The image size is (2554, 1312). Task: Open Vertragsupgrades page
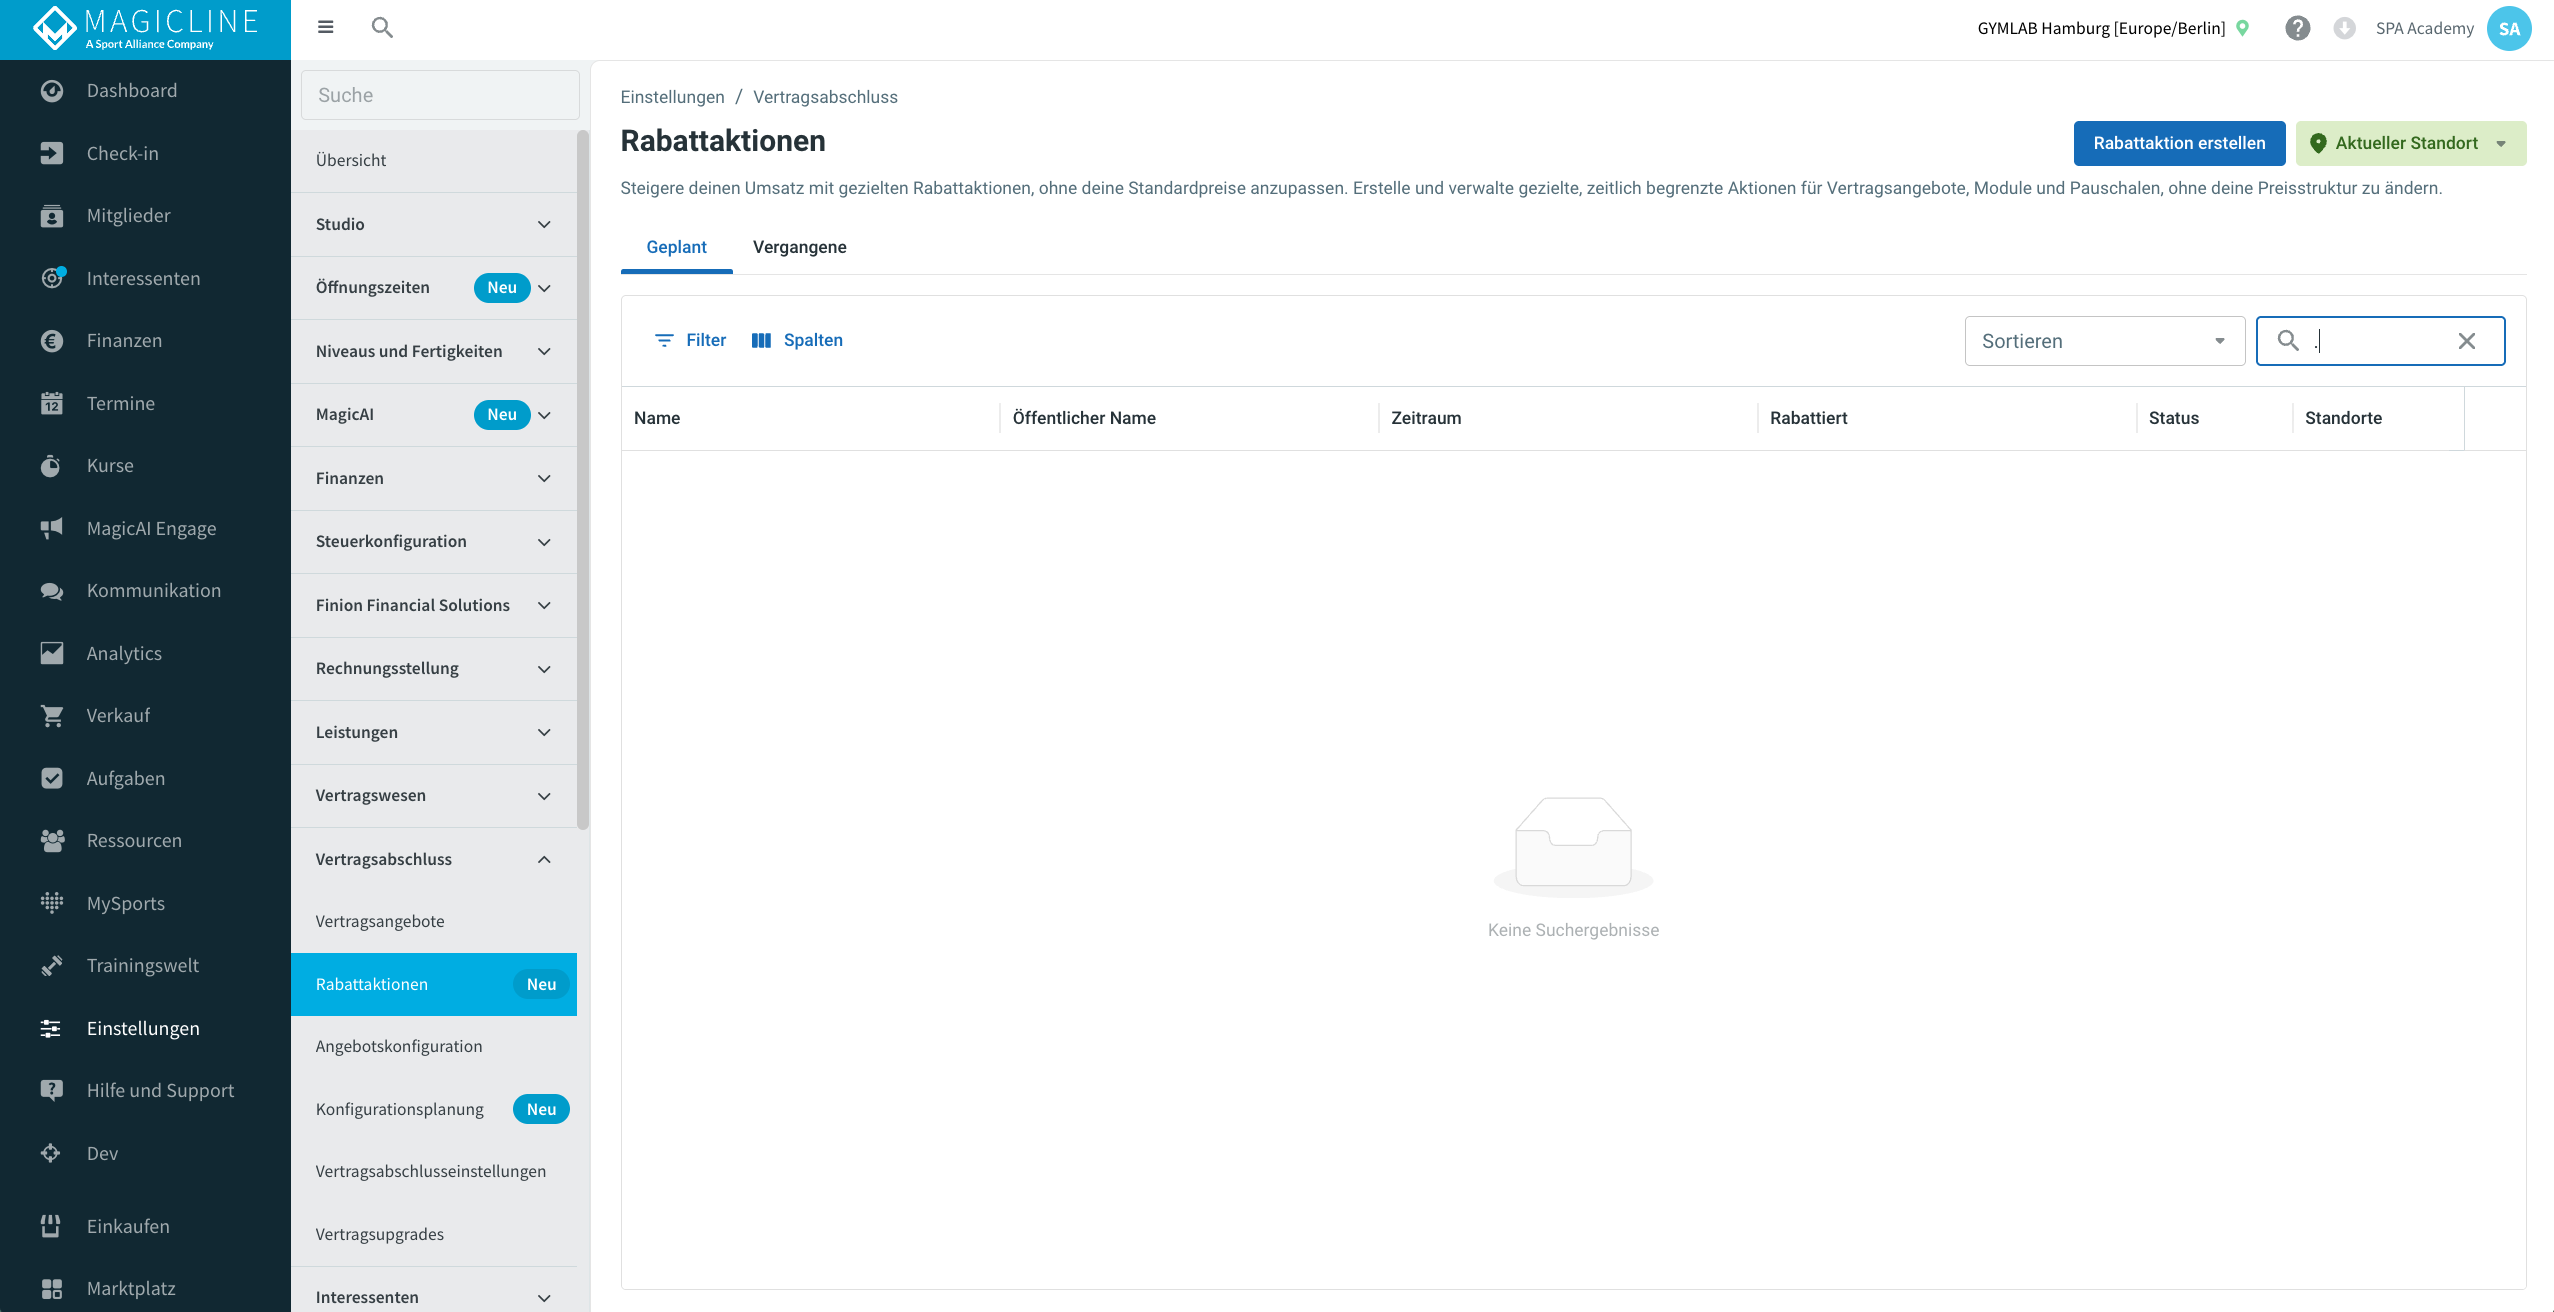pos(434,1234)
